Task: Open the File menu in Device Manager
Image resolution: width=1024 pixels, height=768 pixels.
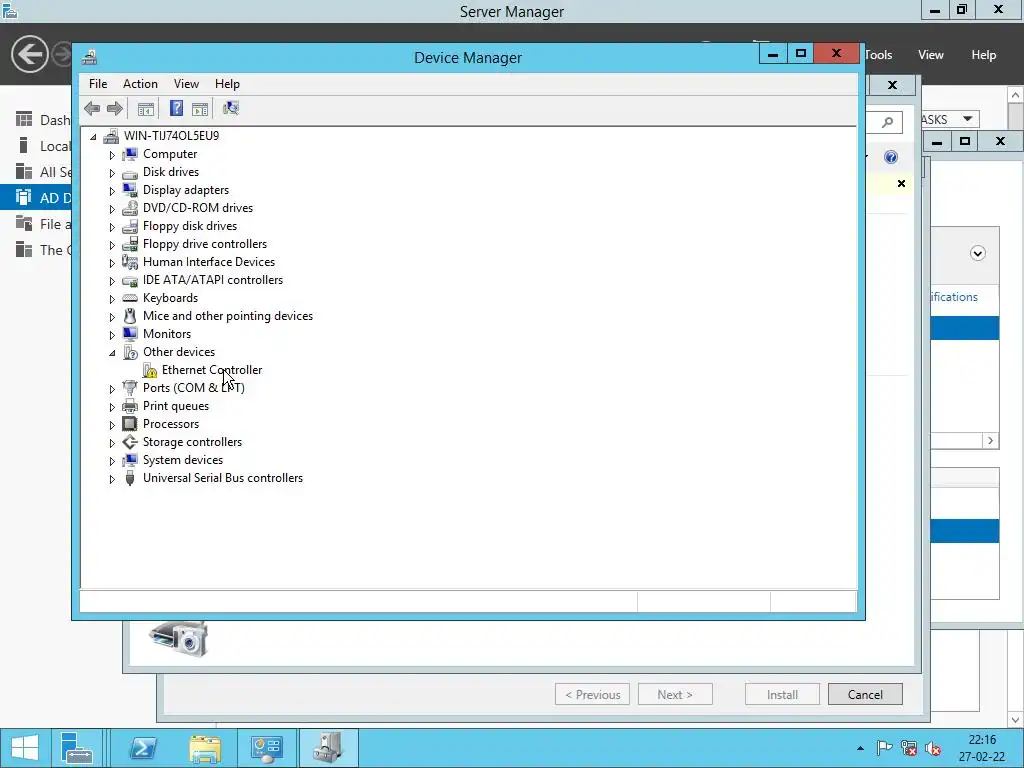Action: [x=98, y=84]
